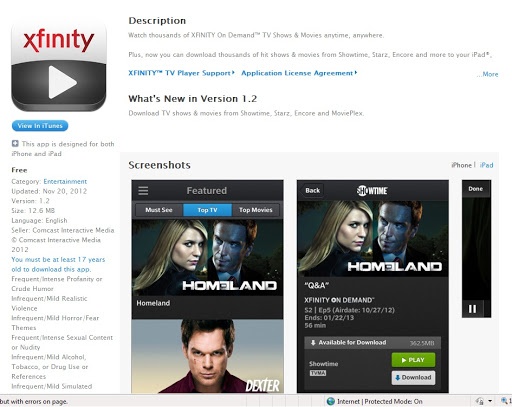Open the hamburger menu in Featured screenshot
This screenshot has height=407, width=512.
[143, 191]
